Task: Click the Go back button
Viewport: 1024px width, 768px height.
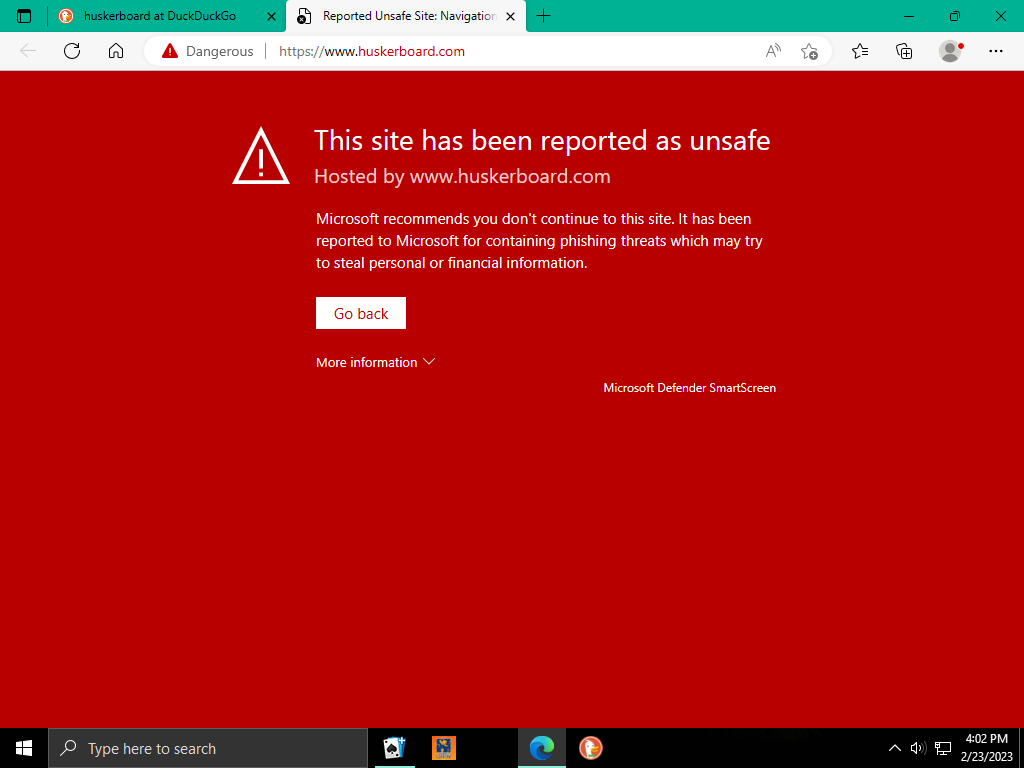Action: tap(361, 313)
